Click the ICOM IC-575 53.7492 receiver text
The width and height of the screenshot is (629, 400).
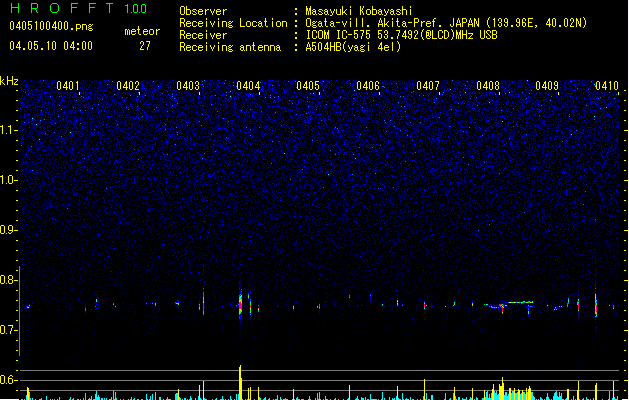click(x=401, y=35)
